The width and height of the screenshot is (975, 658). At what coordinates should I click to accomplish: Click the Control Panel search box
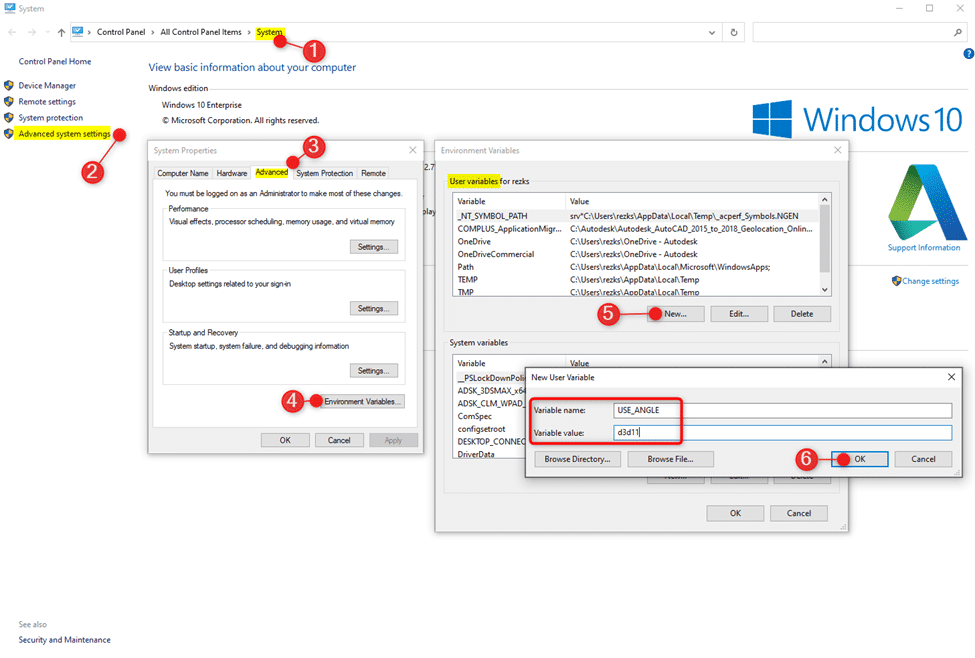pos(860,32)
